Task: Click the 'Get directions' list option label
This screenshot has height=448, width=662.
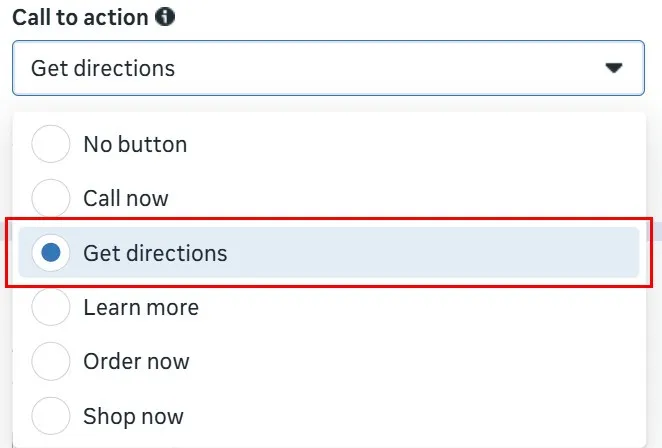Action: tap(155, 253)
